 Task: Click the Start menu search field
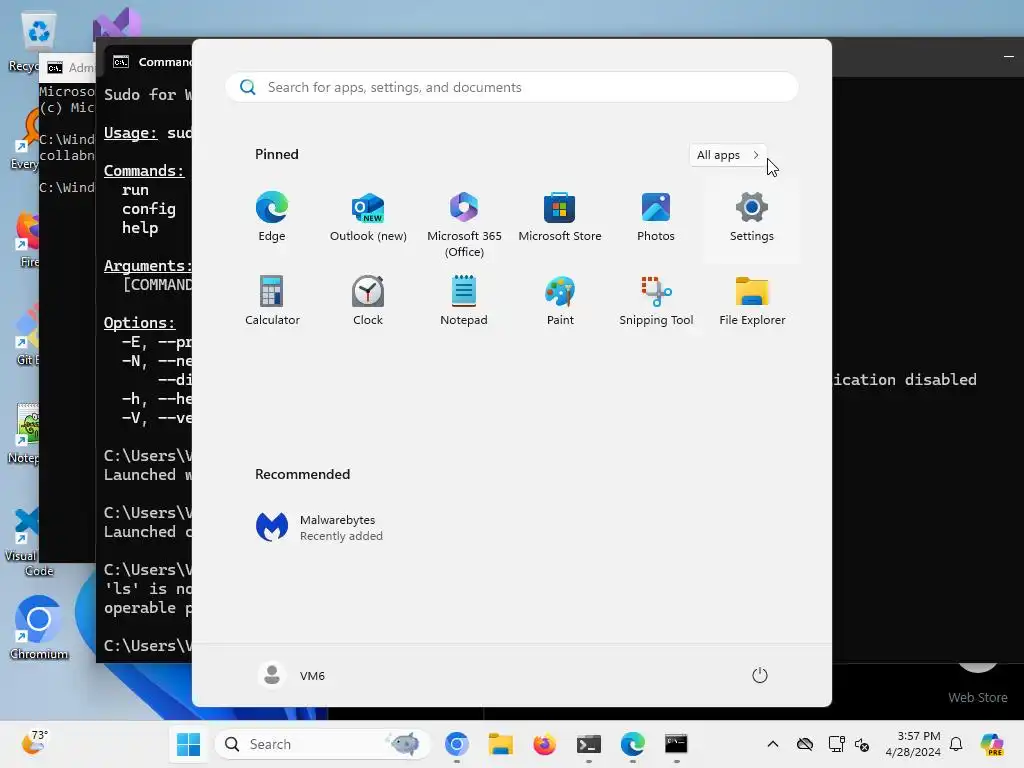click(511, 88)
